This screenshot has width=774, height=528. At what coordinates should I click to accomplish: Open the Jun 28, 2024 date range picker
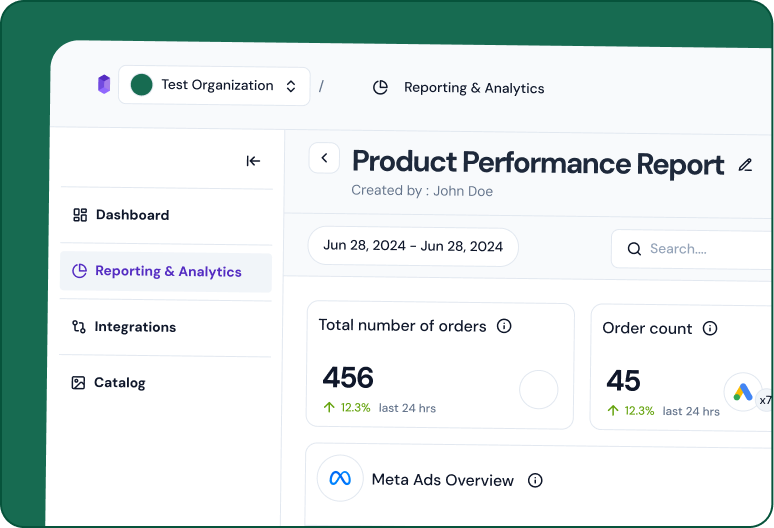[x=413, y=246]
